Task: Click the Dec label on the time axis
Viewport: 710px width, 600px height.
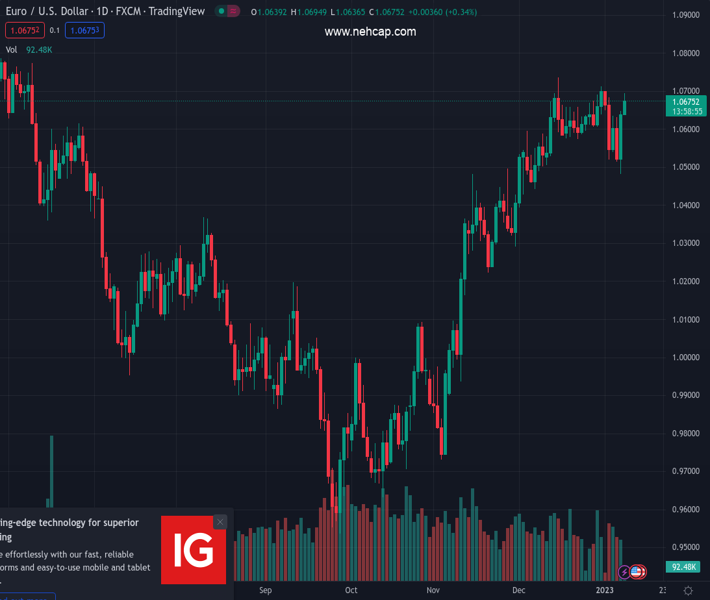Action: (518, 590)
